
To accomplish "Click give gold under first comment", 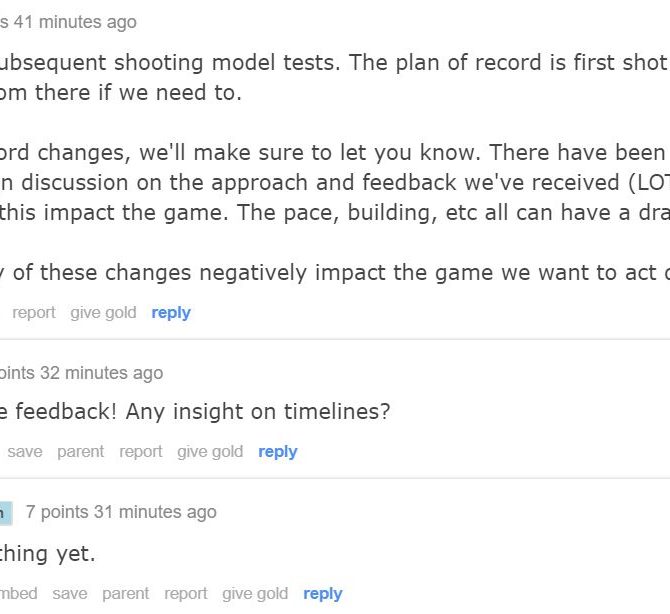I will click(103, 313).
